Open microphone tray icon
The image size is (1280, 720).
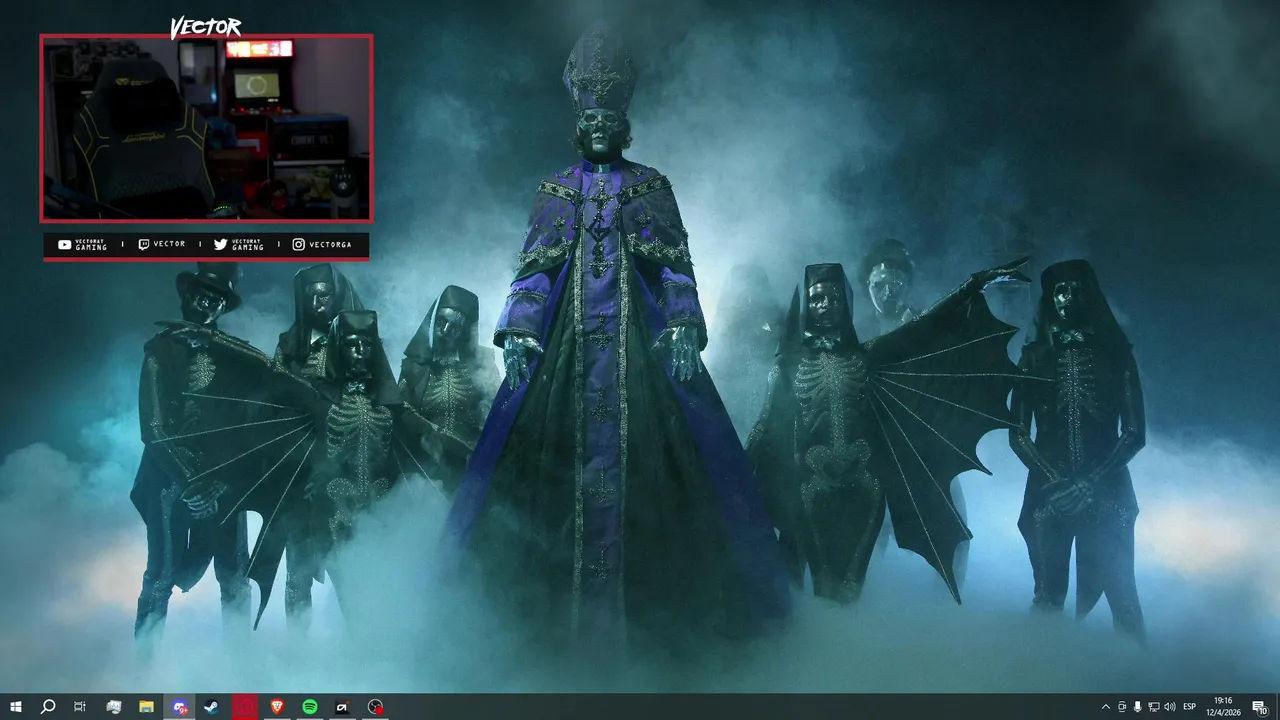tap(1138, 707)
